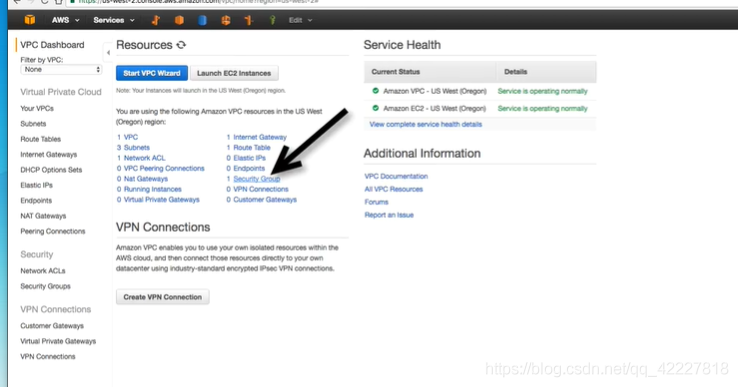This screenshot has width=738, height=387.
Task: Click the blue cylinder service shortcut icon
Action: click(202, 20)
